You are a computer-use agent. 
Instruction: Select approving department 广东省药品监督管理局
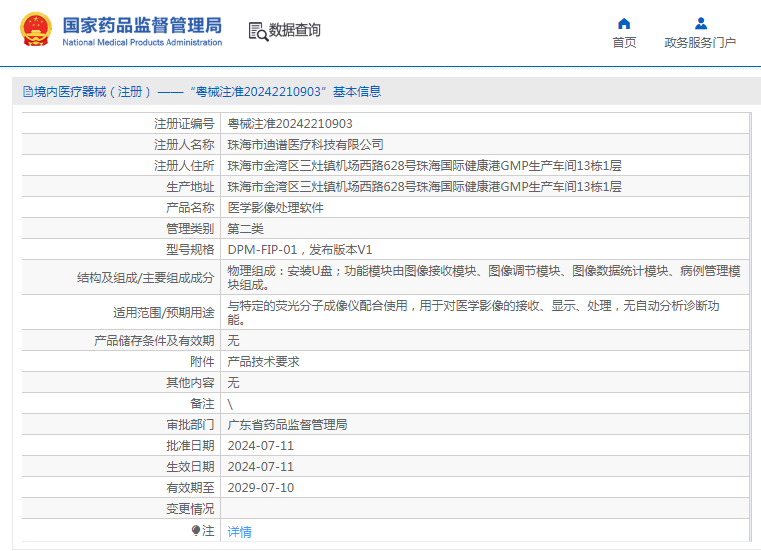click(x=287, y=425)
